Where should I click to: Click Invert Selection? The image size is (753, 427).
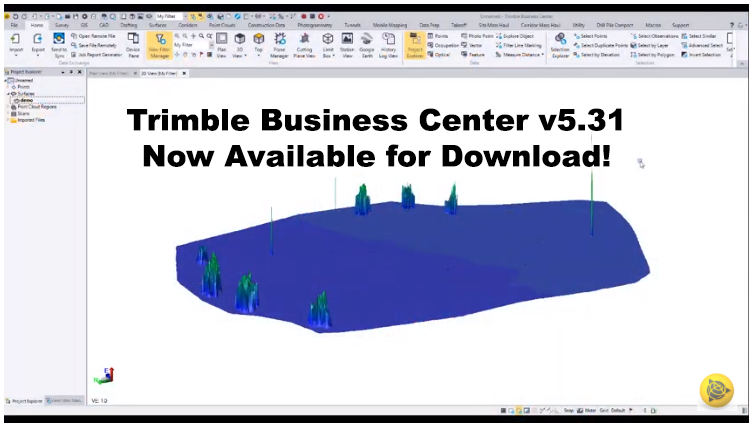coord(701,55)
